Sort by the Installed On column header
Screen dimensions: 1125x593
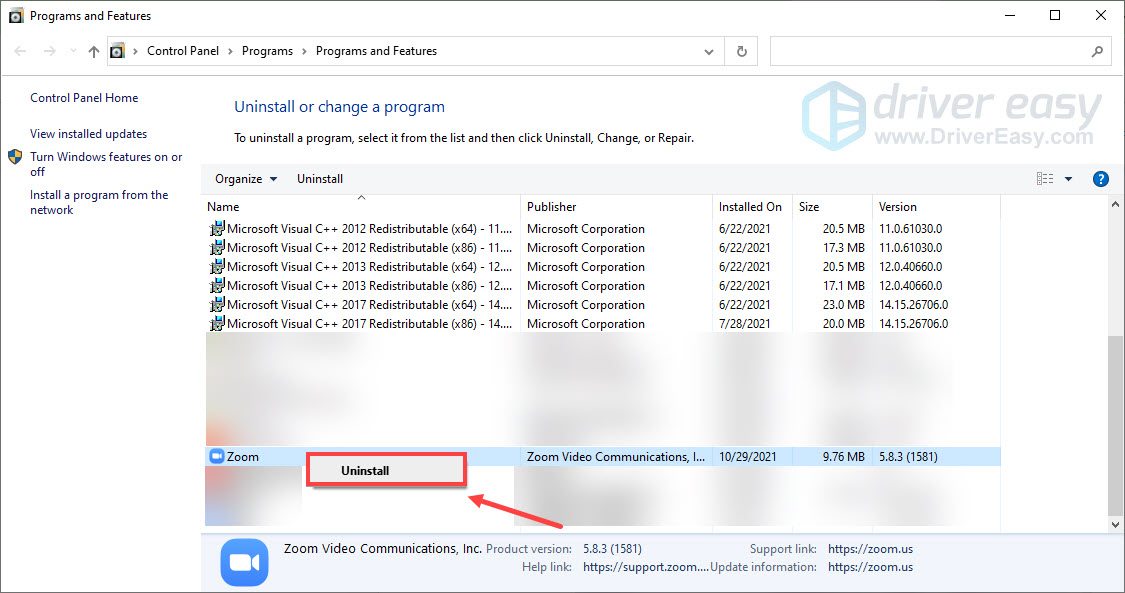[x=751, y=207]
